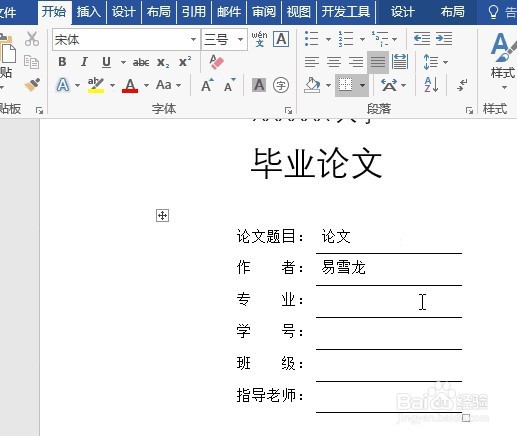Image resolution: width=517 pixels, height=436 pixels.
Task: Align text right
Action: [356, 62]
